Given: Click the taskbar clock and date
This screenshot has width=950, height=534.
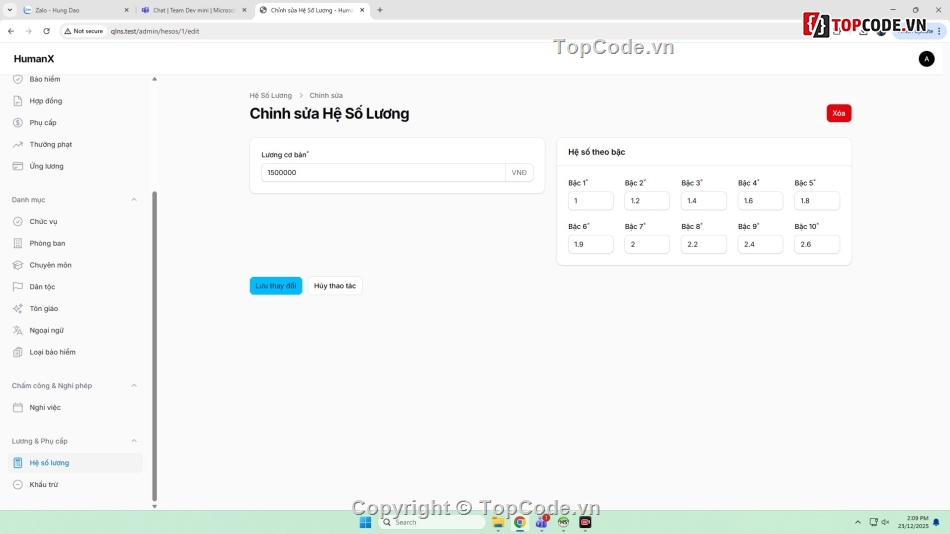Looking at the screenshot, I should click(x=913, y=522).
